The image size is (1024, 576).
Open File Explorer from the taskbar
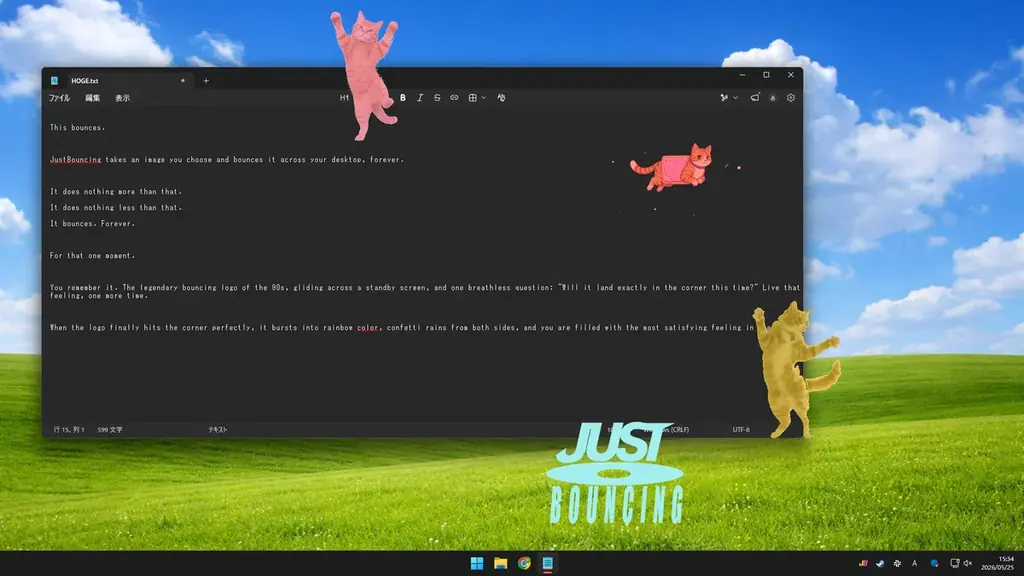[x=500, y=563]
